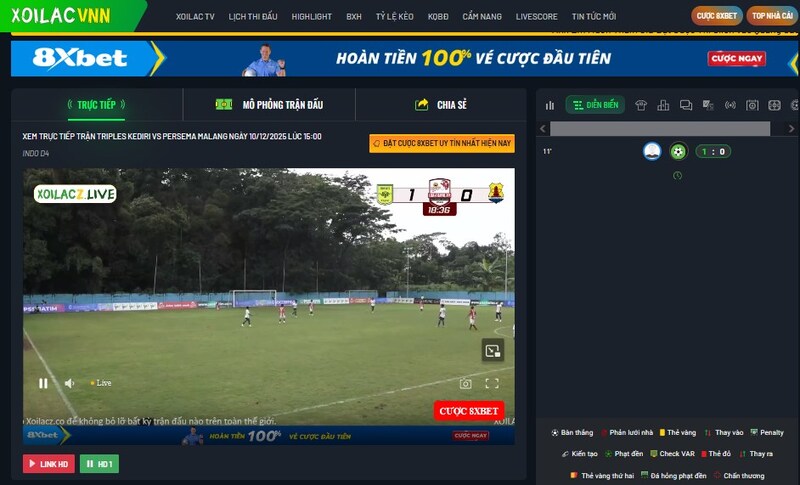Take a screenshot with the camera icon
The image size is (800, 485).
point(466,383)
